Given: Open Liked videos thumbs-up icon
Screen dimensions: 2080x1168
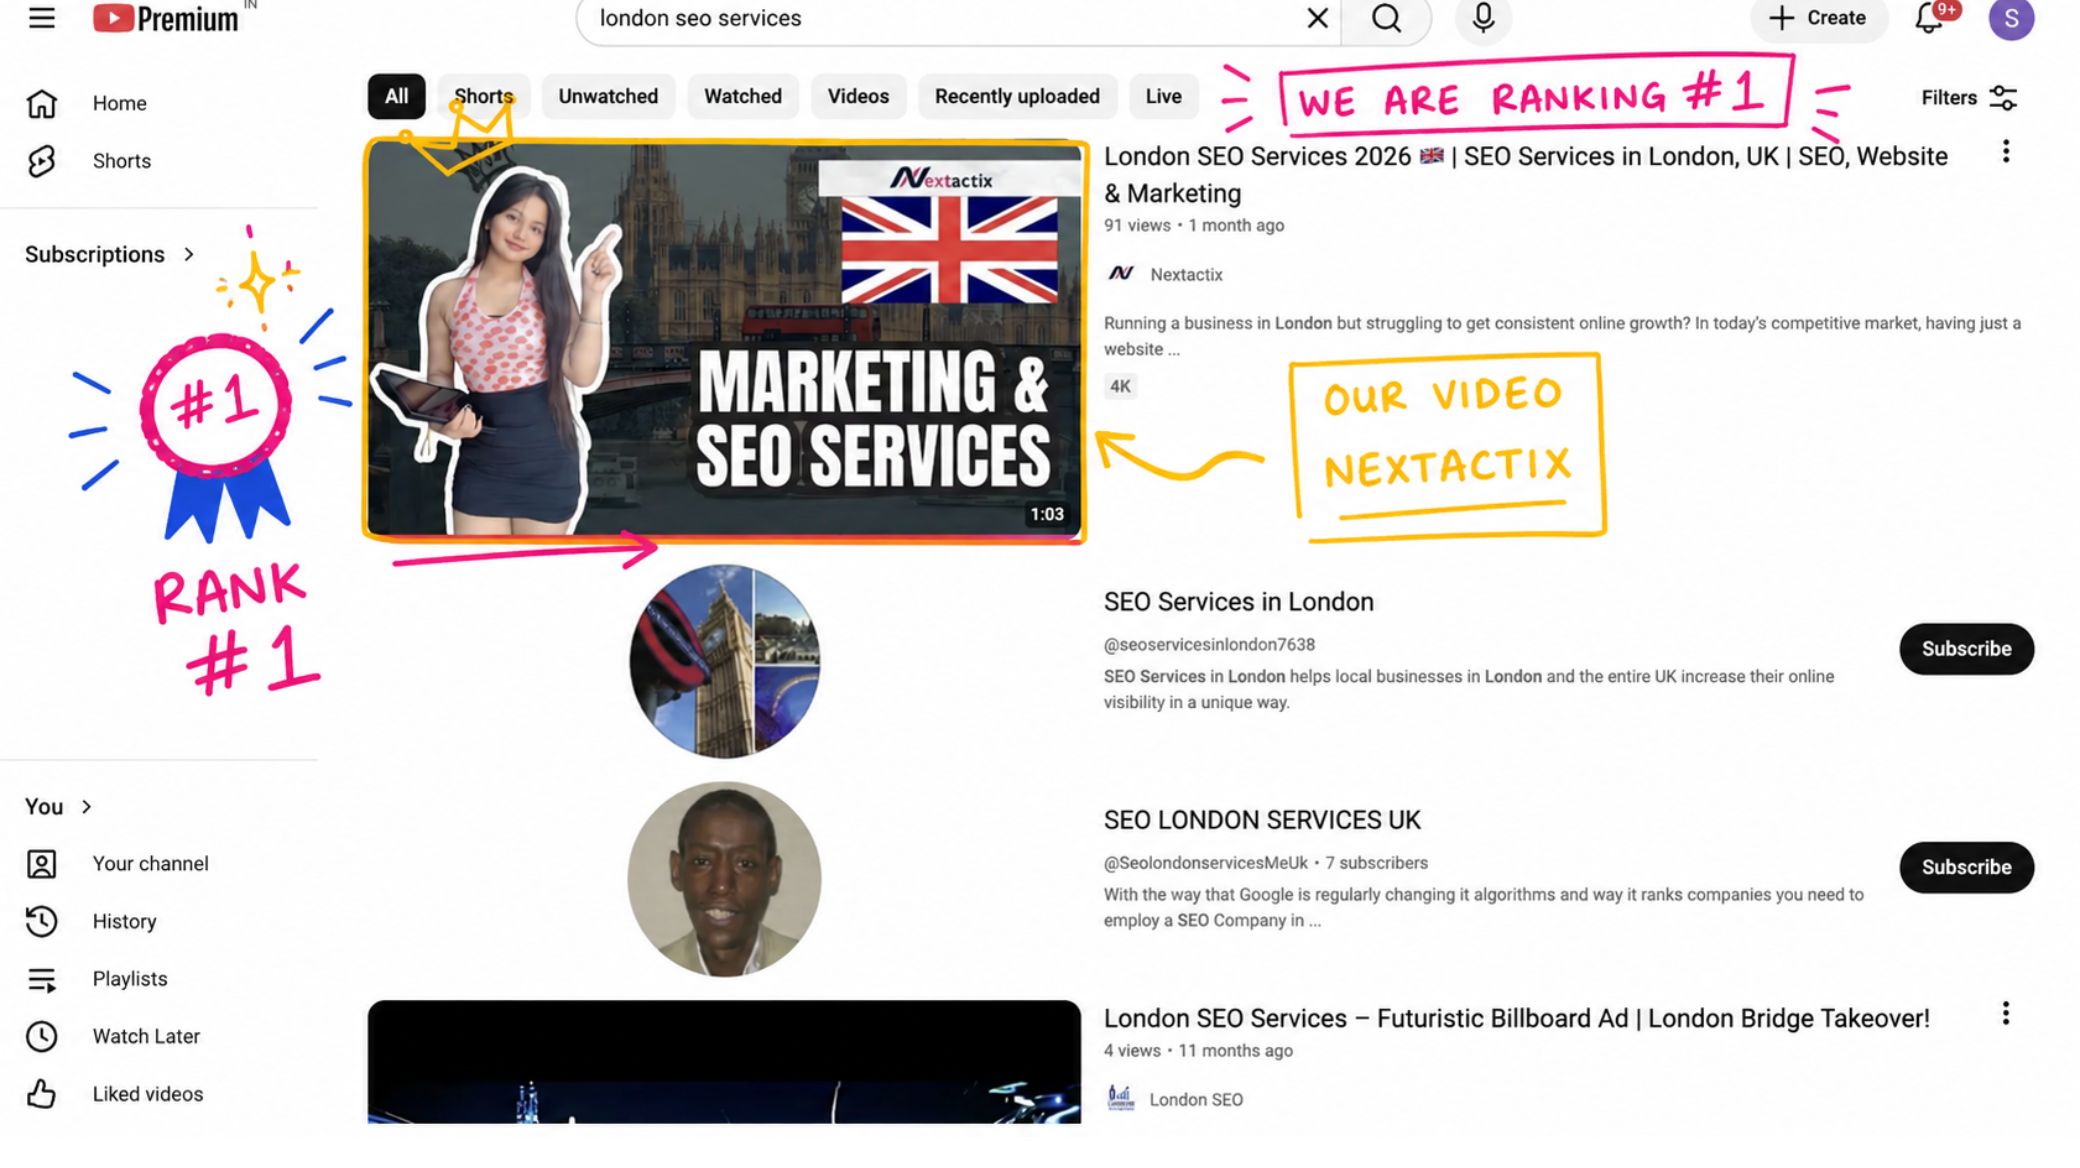Looking at the screenshot, I should click(x=41, y=1094).
